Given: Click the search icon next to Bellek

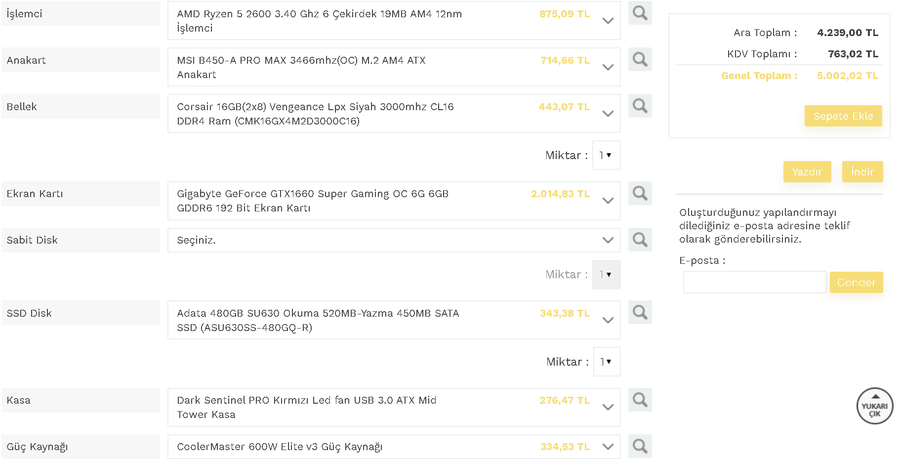Looking at the screenshot, I should coord(640,106).
